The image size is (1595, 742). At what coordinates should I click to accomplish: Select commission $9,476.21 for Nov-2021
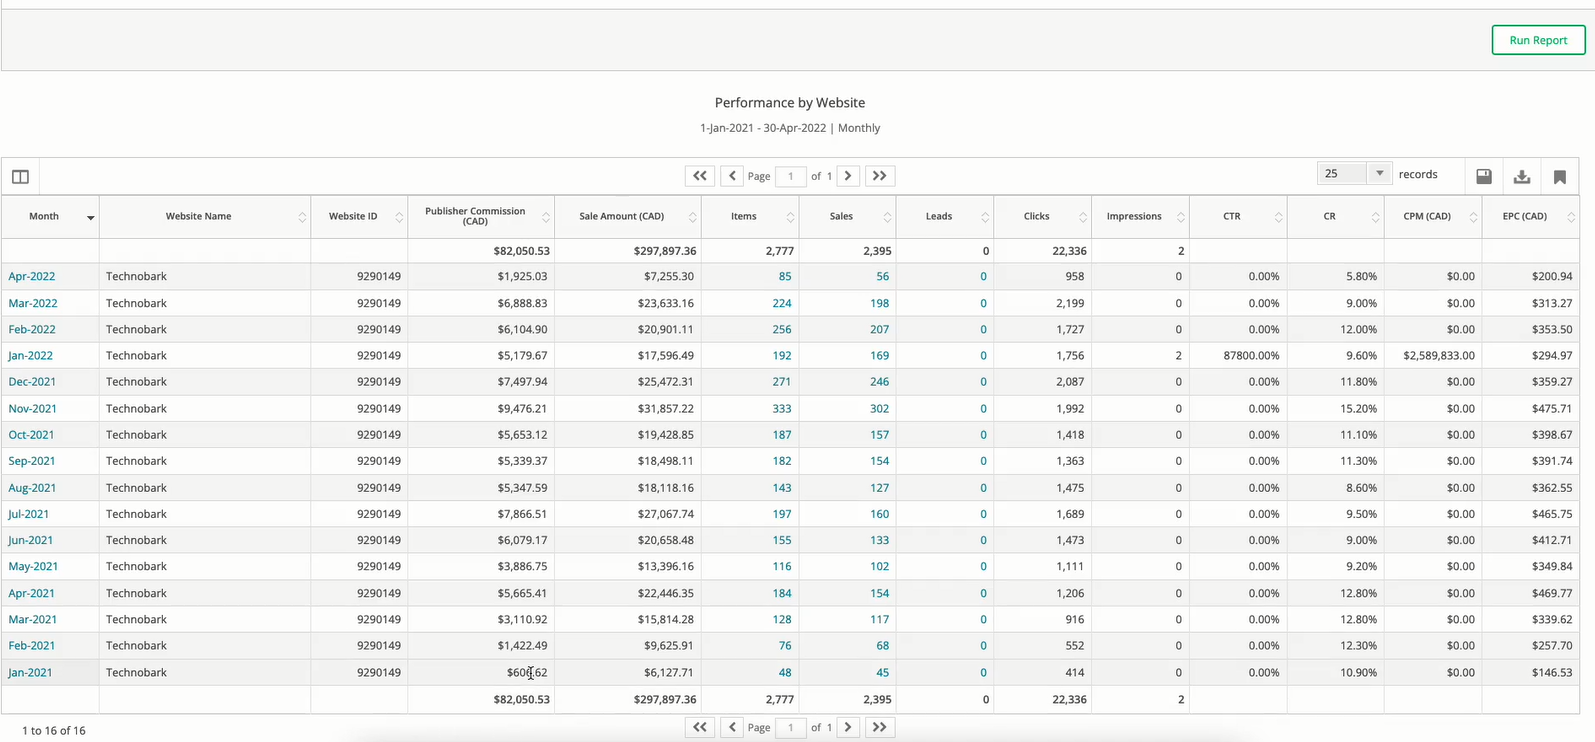pos(522,408)
